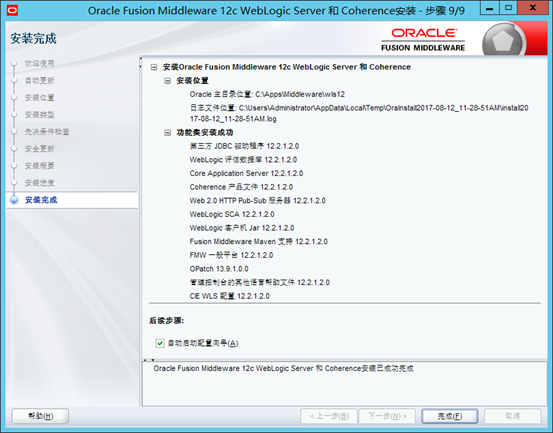This screenshot has height=433, width=553.
Task: Click WebLogic SCA 12.2.1.2.0 row
Action: 232,214
